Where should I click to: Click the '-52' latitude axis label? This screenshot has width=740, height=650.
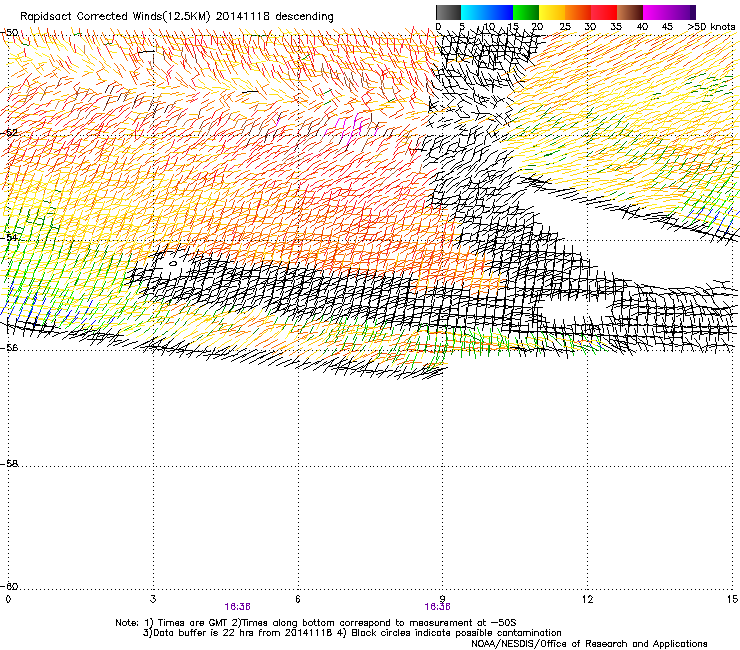tap(9, 133)
